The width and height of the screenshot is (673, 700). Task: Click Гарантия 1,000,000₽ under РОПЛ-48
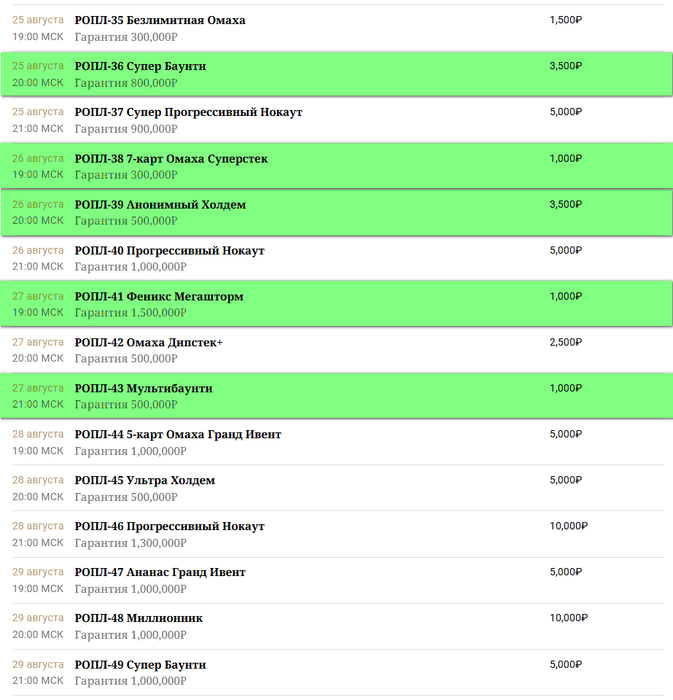tap(130, 635)
